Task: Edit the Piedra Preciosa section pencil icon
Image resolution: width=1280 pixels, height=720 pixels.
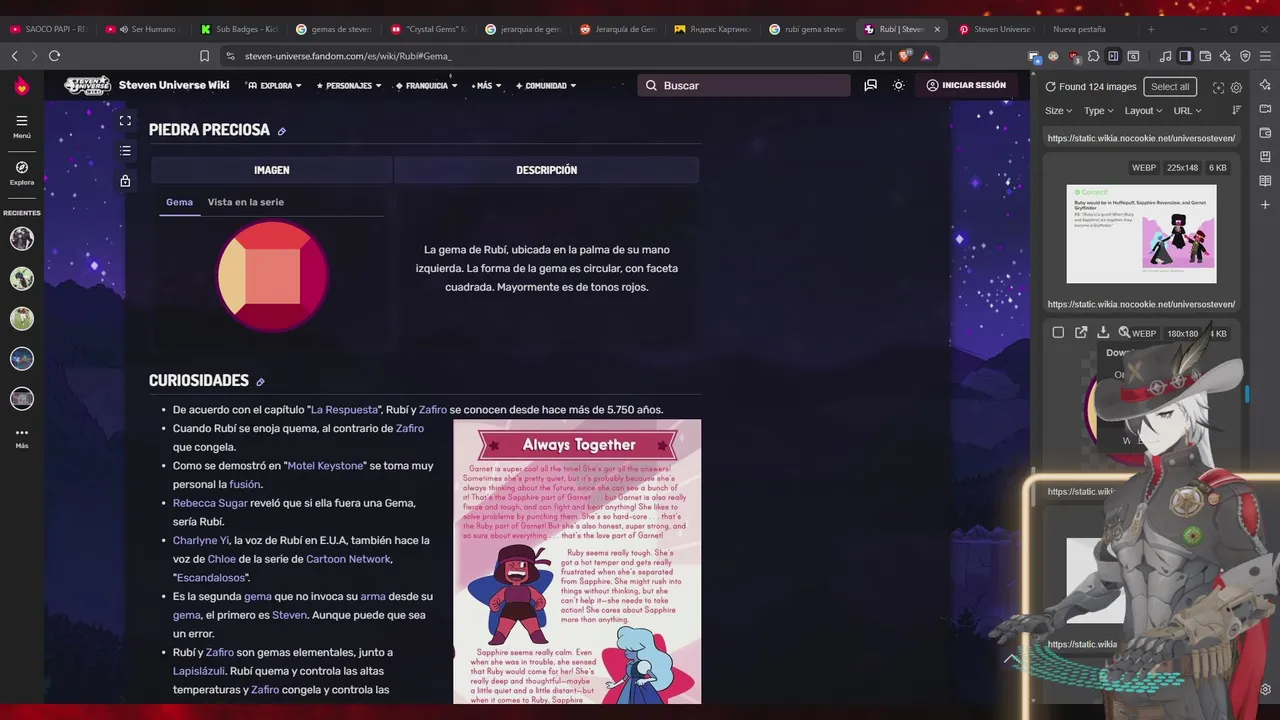Action: [282, 131]
